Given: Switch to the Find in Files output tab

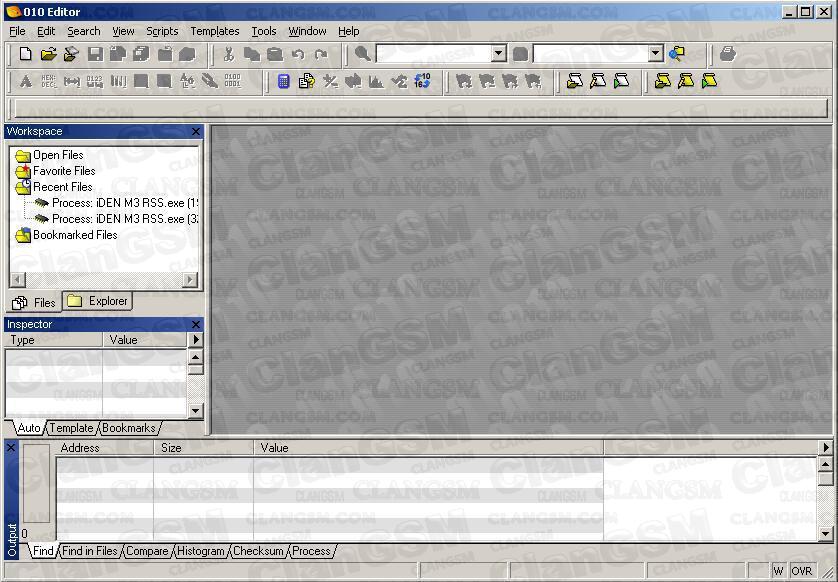Looking at the screenshot, I should pyautogui.click(x=89, y=551).
